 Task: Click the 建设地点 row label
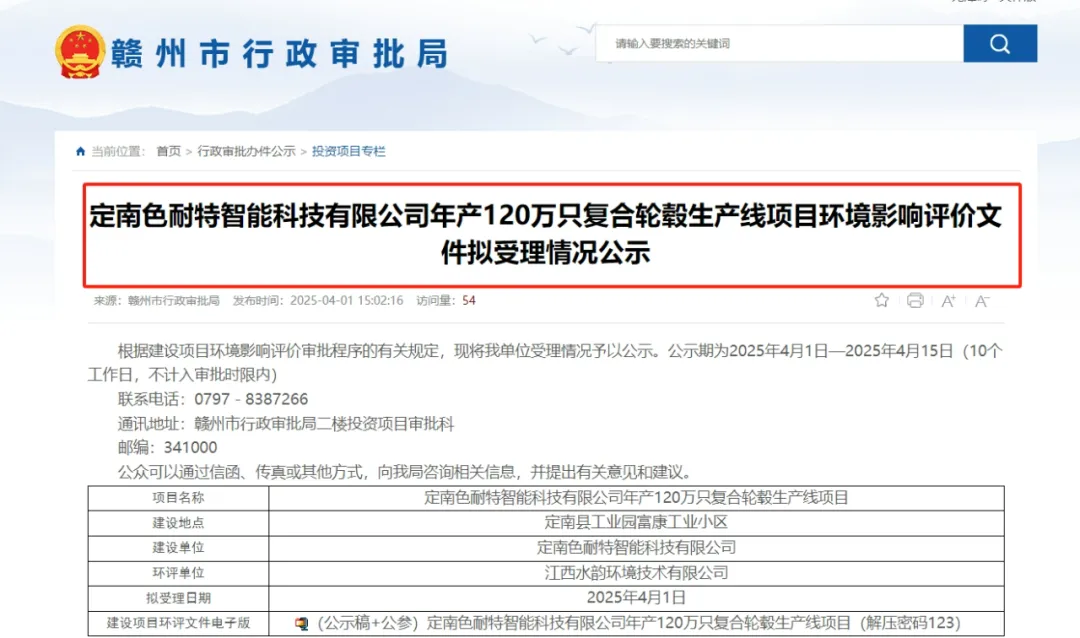click(x=178, y=523)
